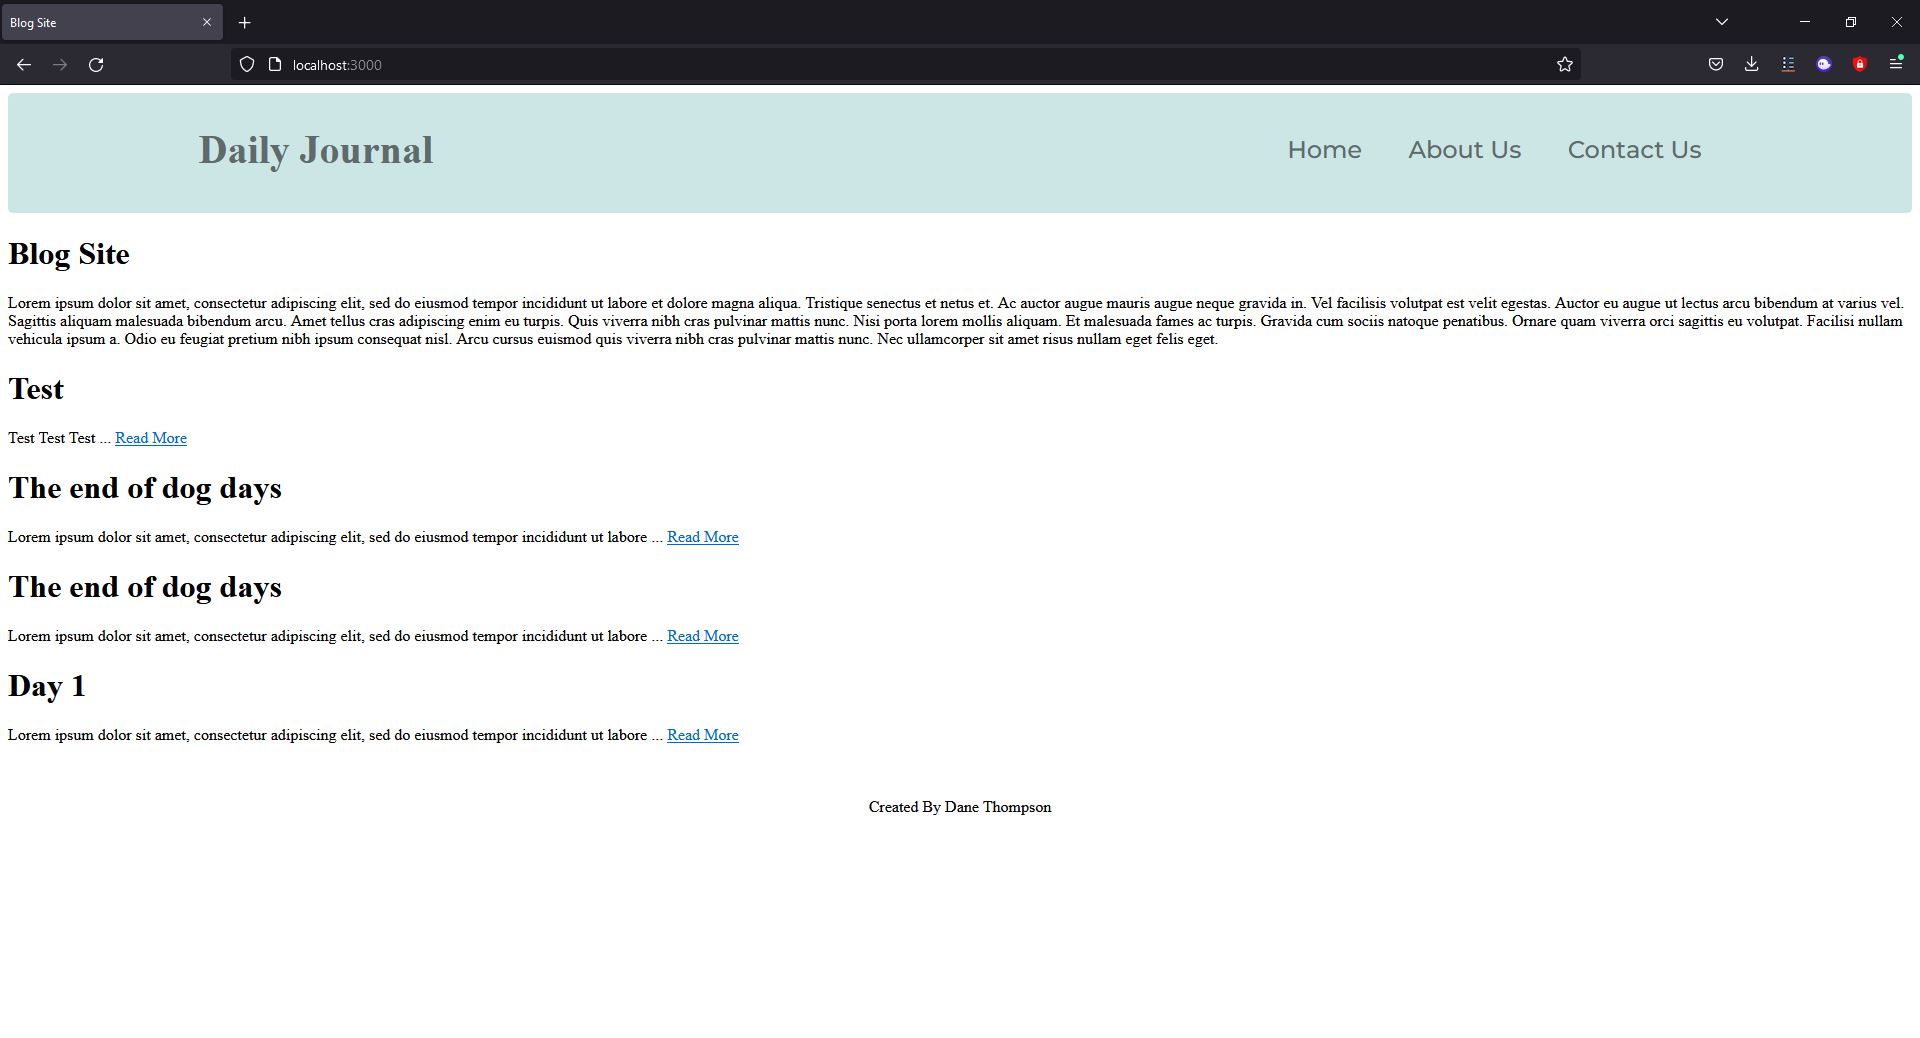Open a new tab with plus button

pyautogui.click(x=244, y=22)
